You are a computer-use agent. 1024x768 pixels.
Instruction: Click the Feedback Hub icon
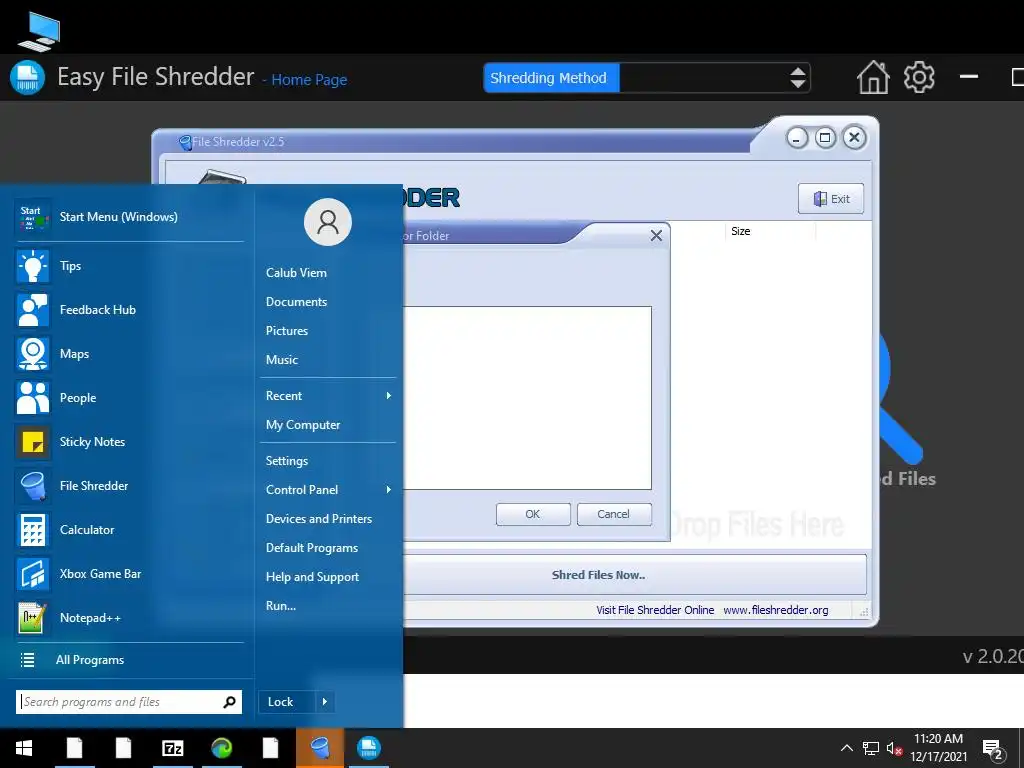pos(33,310)
